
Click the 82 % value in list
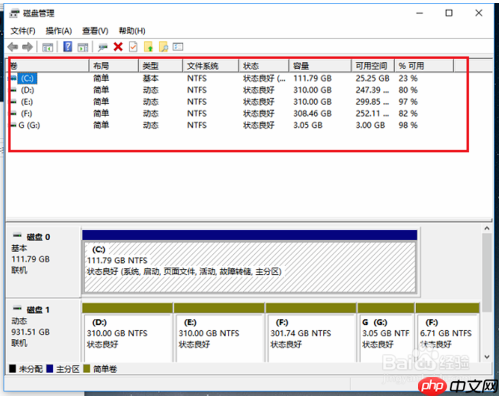(408, 114)
